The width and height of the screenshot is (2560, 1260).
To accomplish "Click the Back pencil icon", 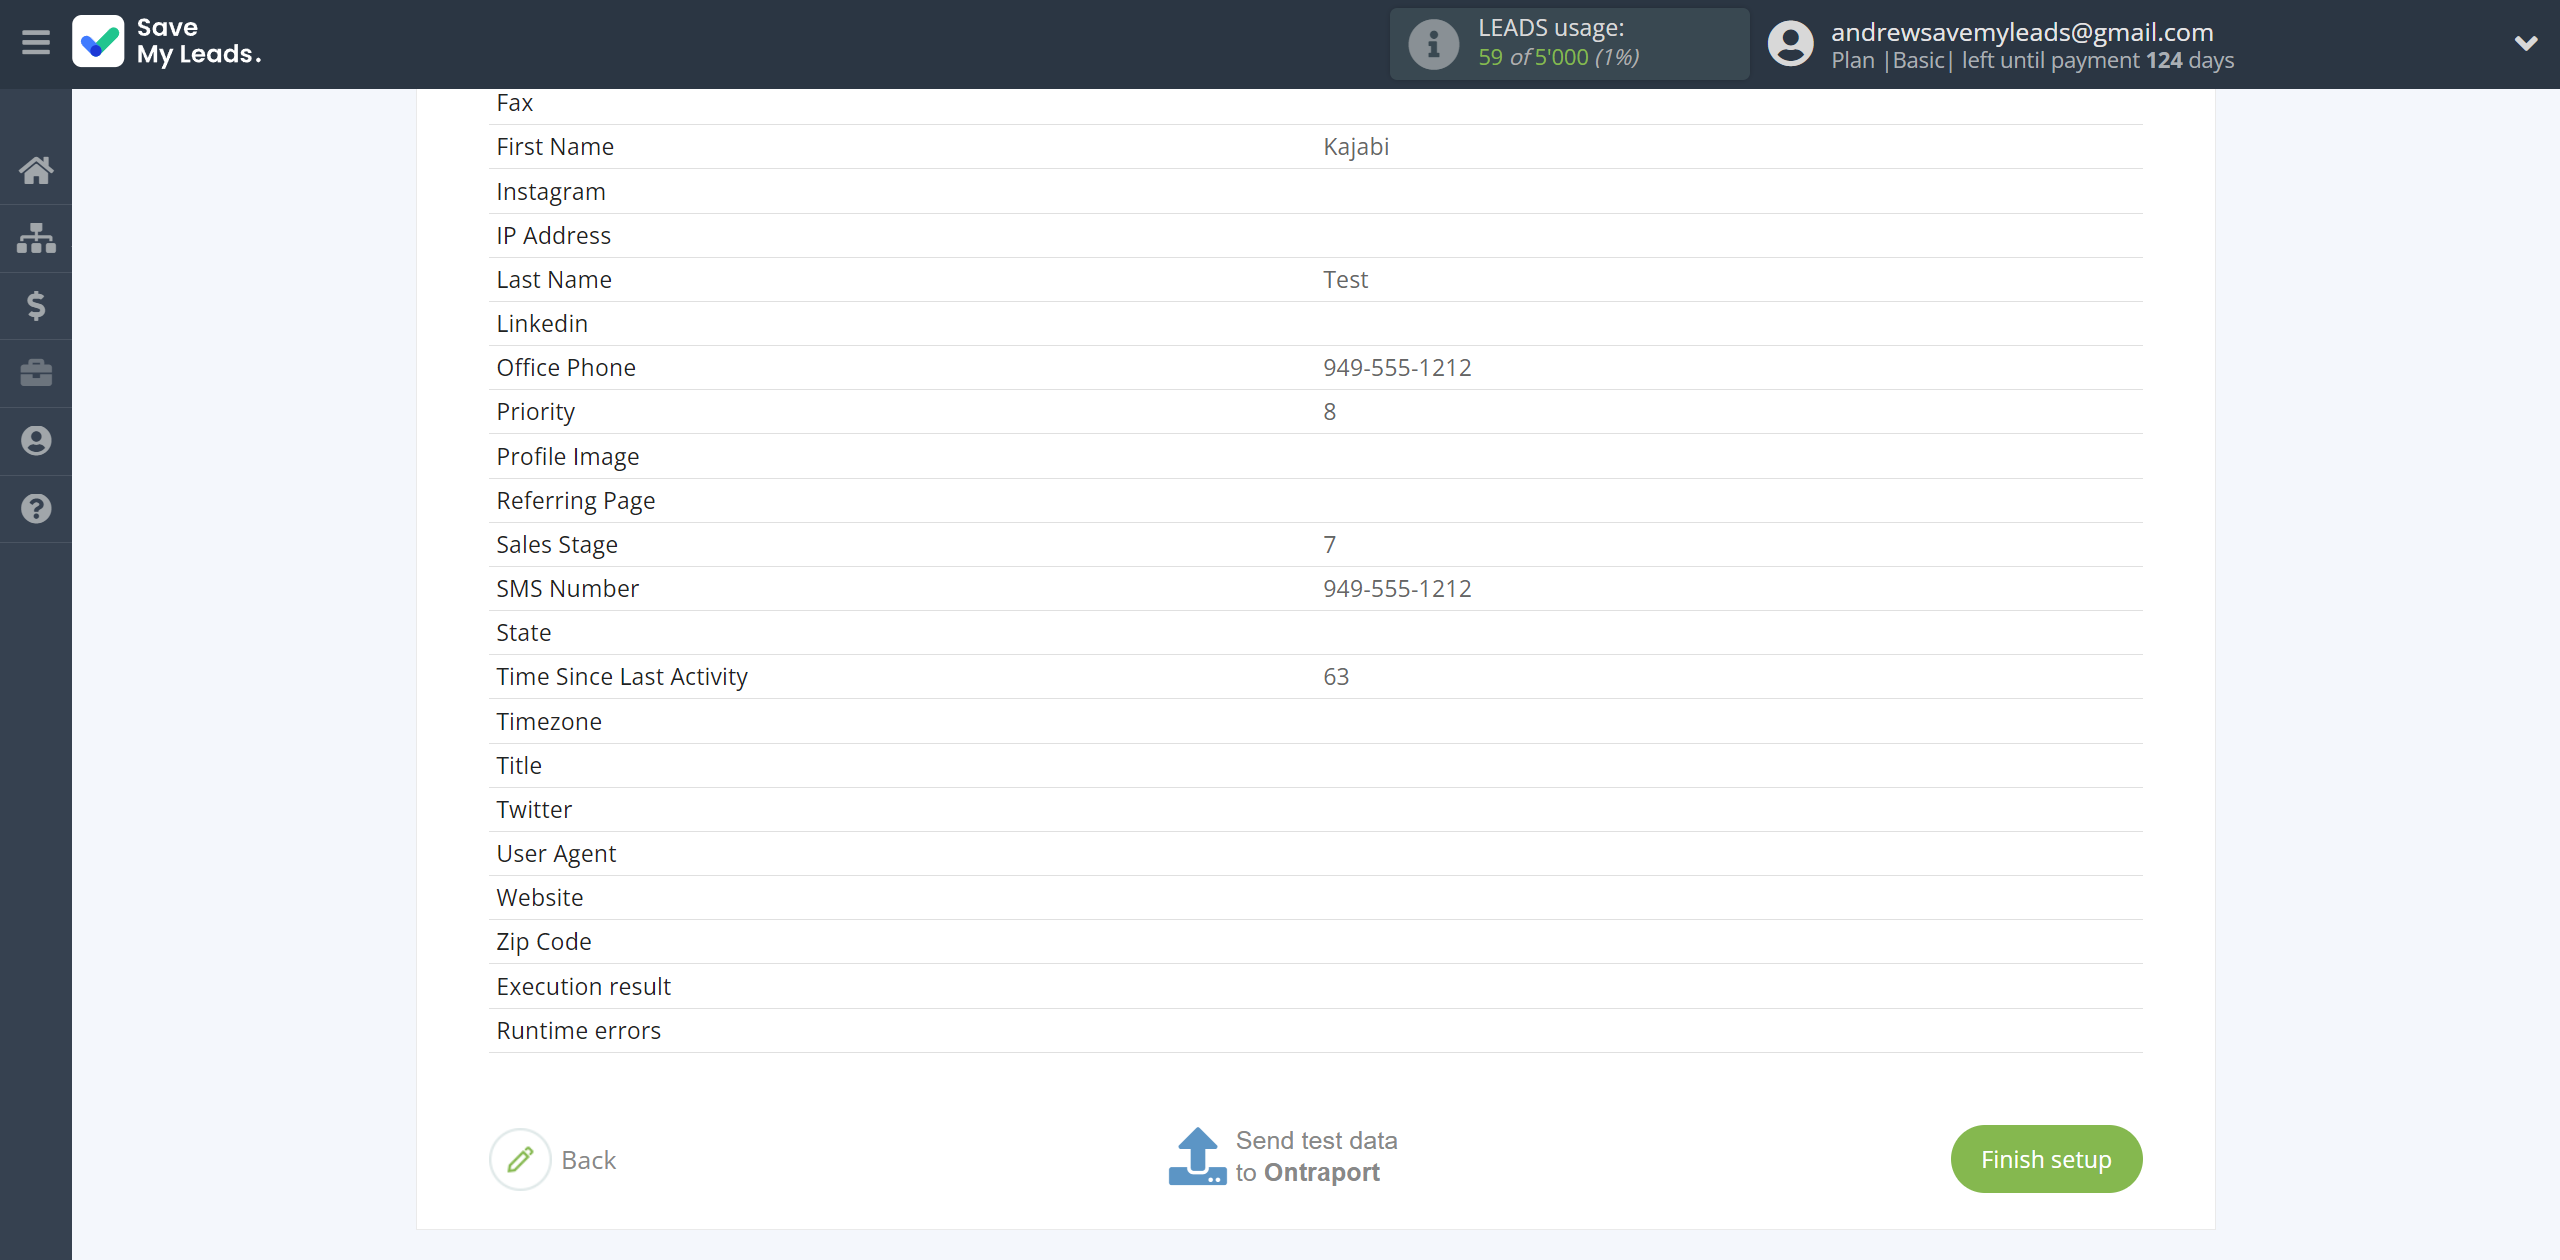I will (x=520, y=1159).
